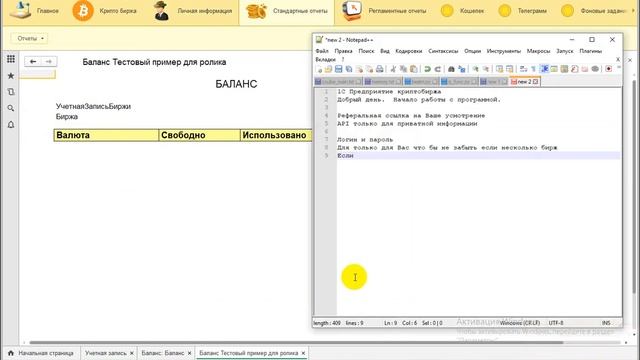Open the Регламентные отчеты section
The image size is (640, 360).
(384, 11)
